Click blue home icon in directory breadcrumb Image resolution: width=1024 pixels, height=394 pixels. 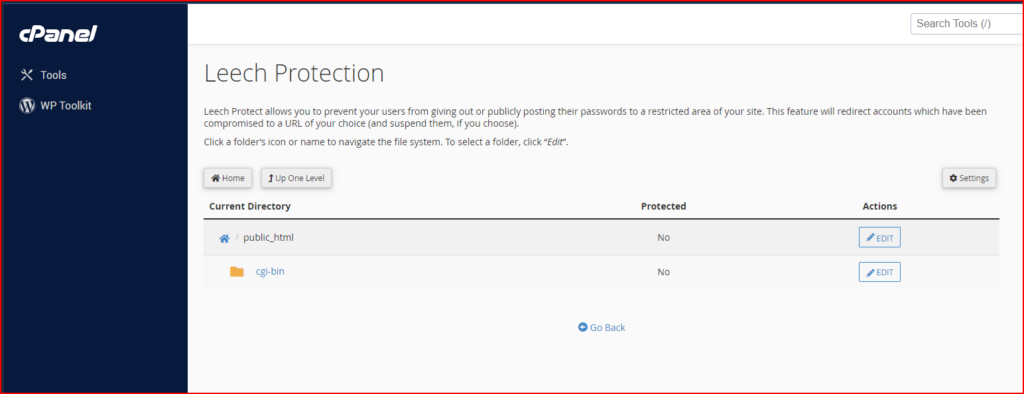224,238
